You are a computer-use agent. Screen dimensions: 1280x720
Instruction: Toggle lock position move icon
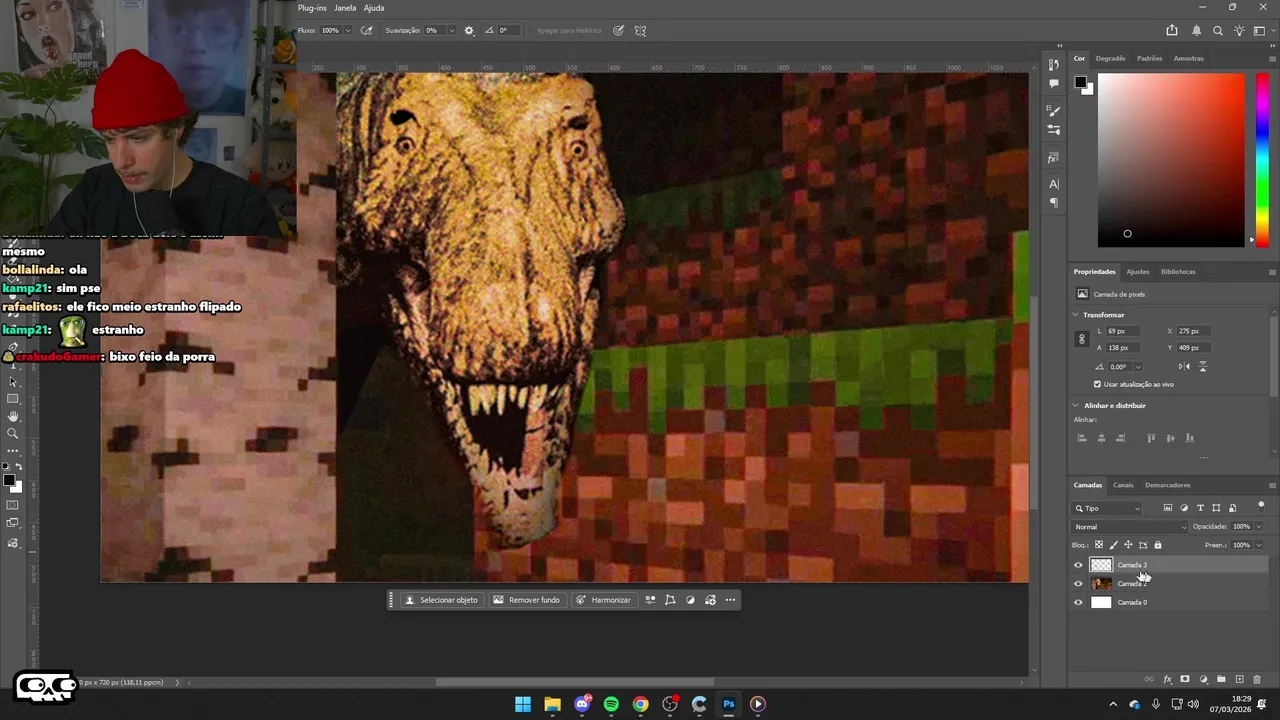click(1128, 545)
